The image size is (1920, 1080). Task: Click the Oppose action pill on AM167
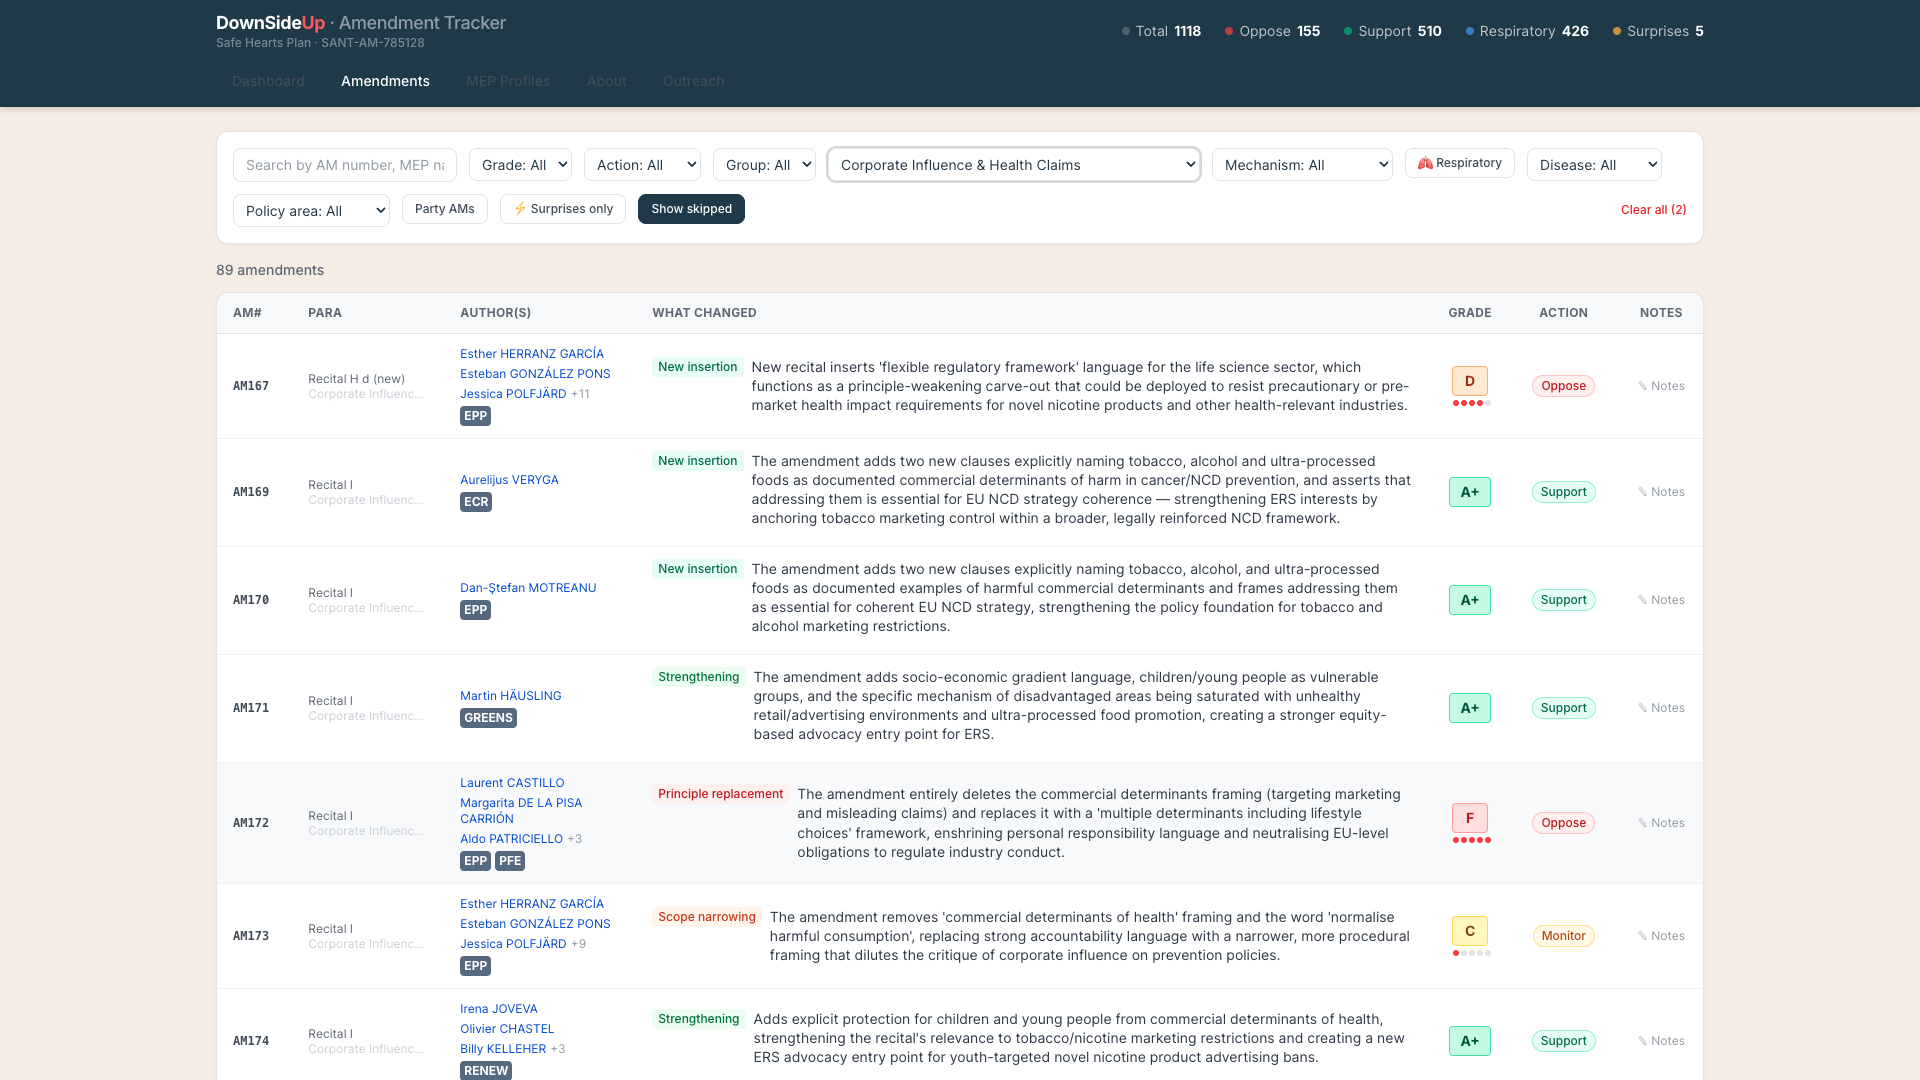pyautogui.click(x=1563, y=386)
